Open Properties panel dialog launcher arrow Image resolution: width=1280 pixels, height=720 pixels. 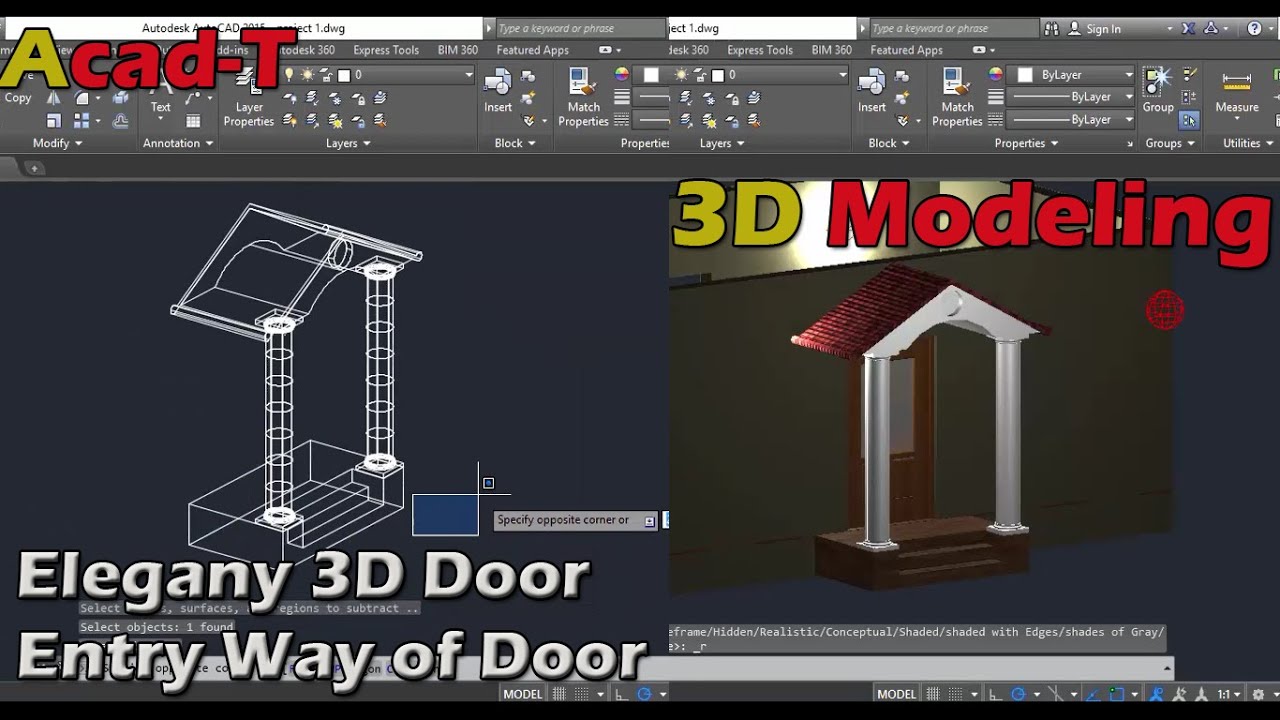coord(1130,143)
